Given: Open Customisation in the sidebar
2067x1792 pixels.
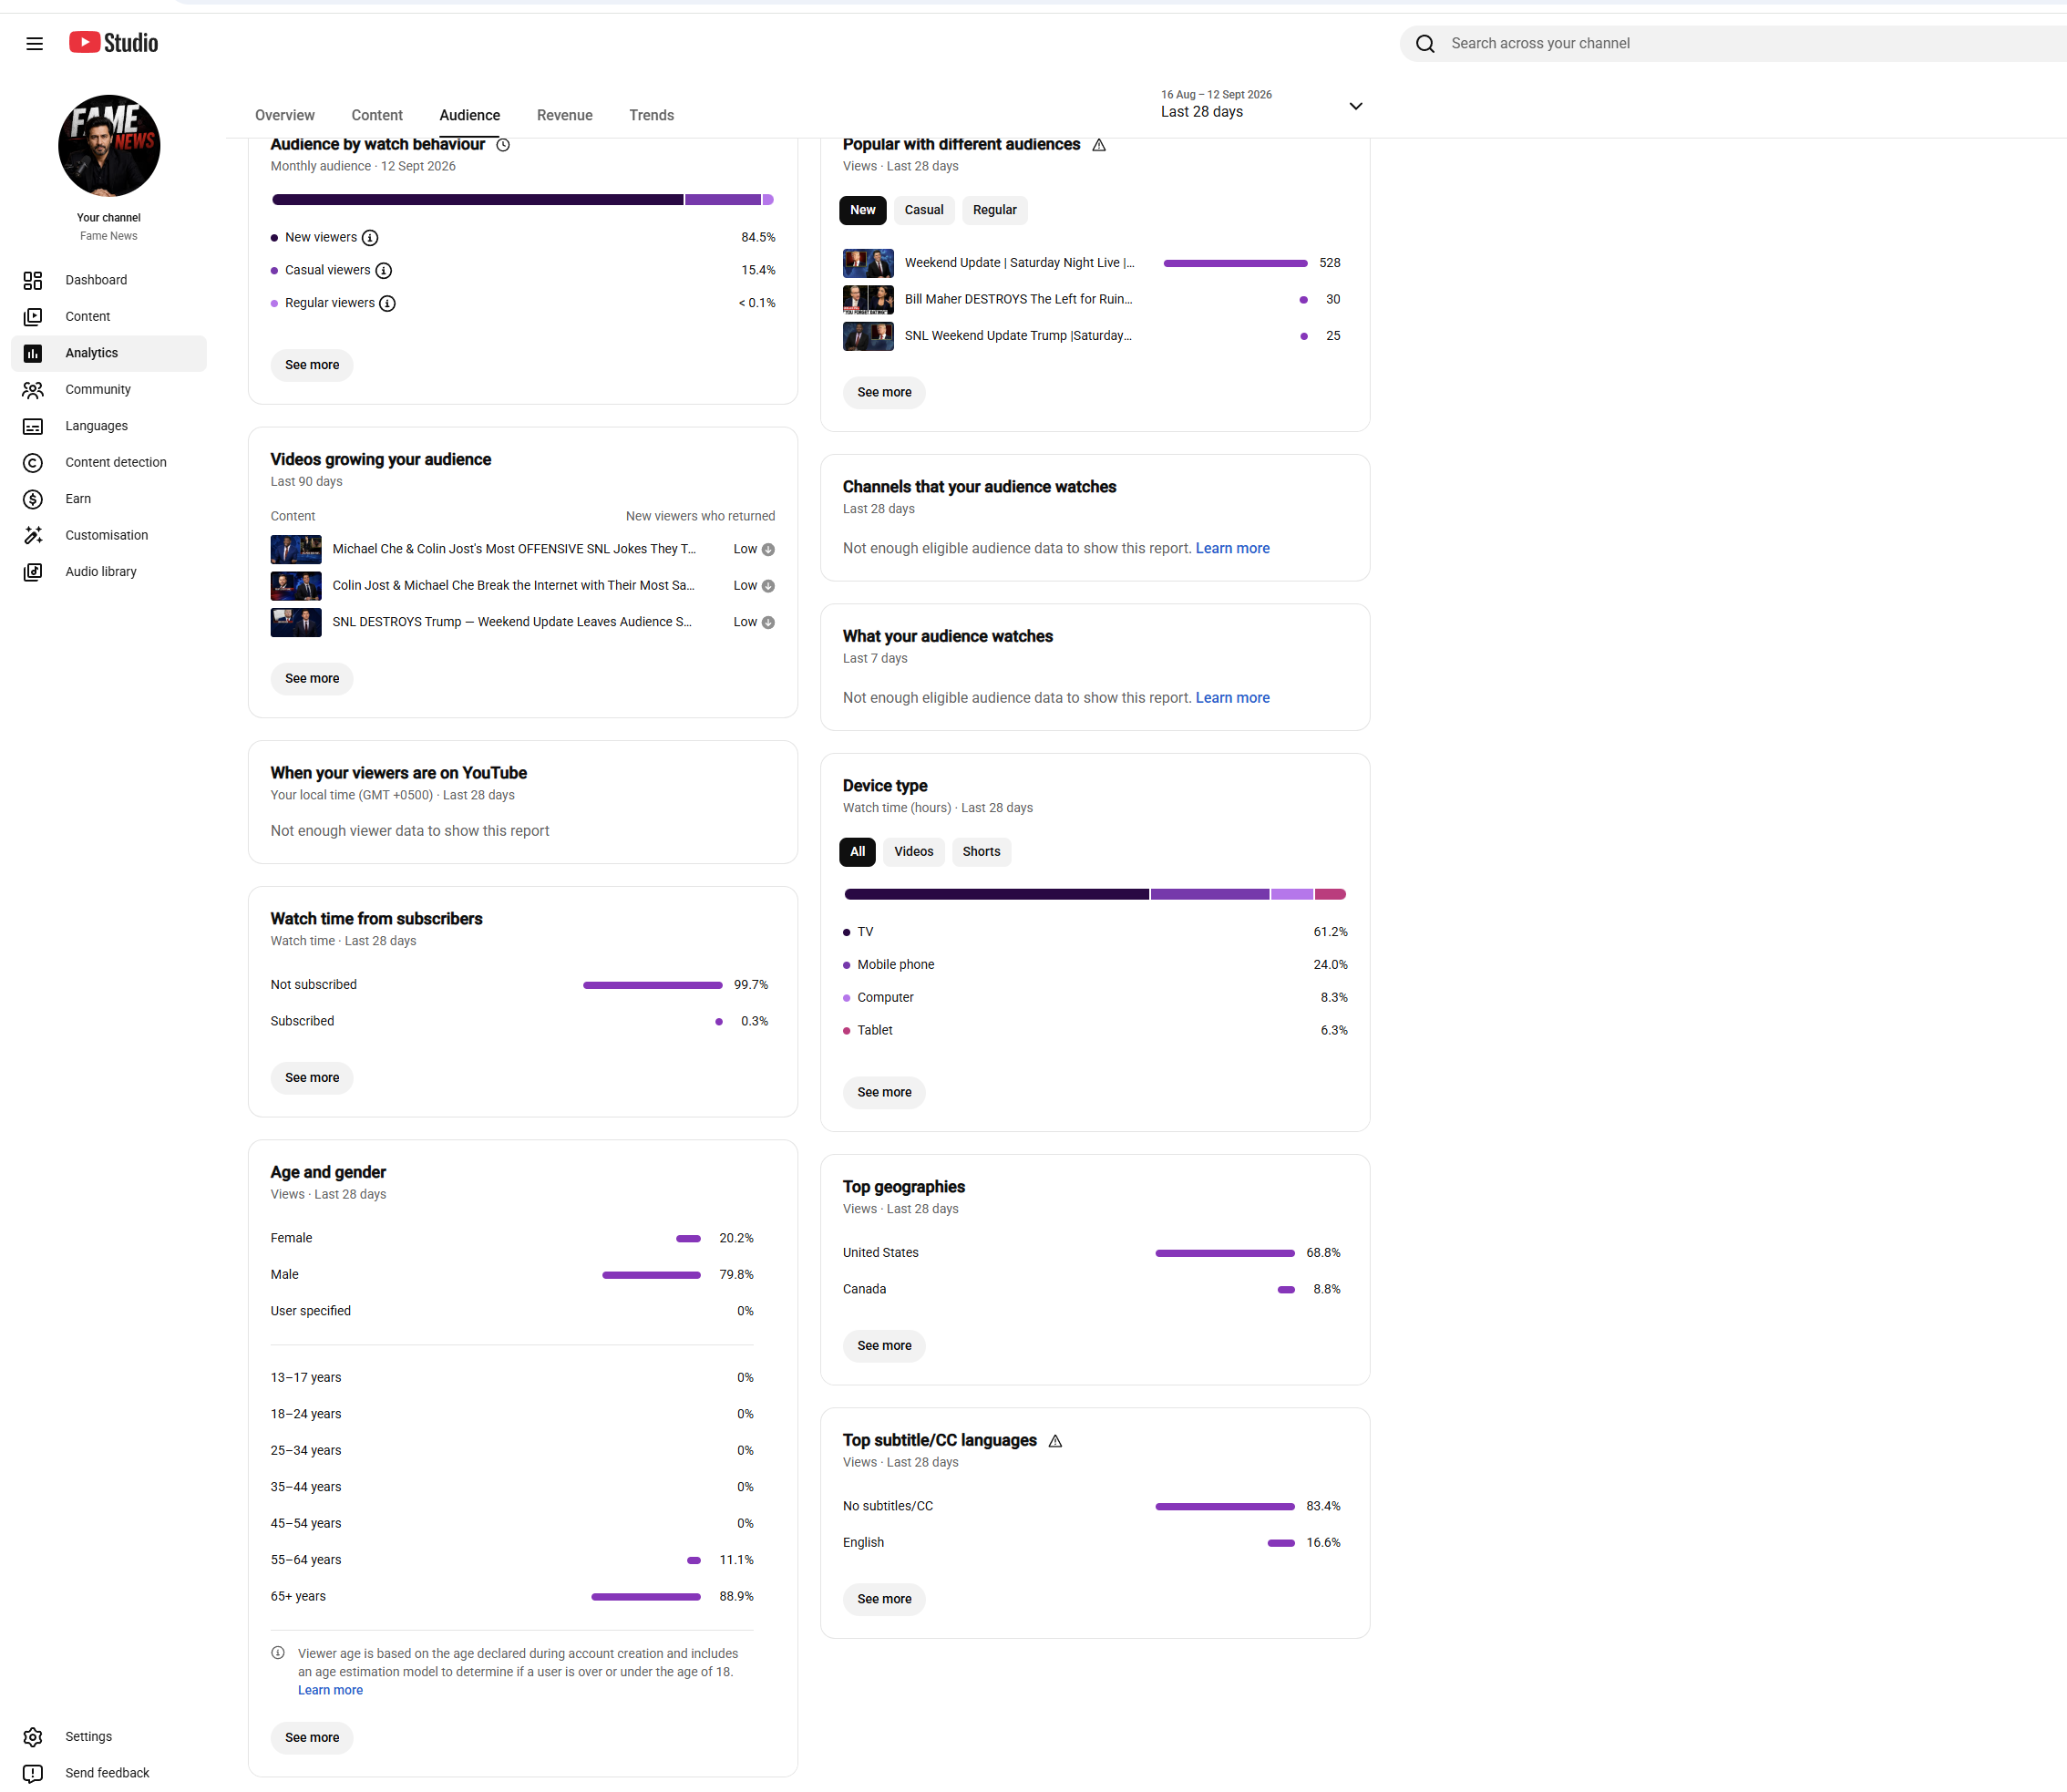Looking at the screenshot, I should 109,535.
